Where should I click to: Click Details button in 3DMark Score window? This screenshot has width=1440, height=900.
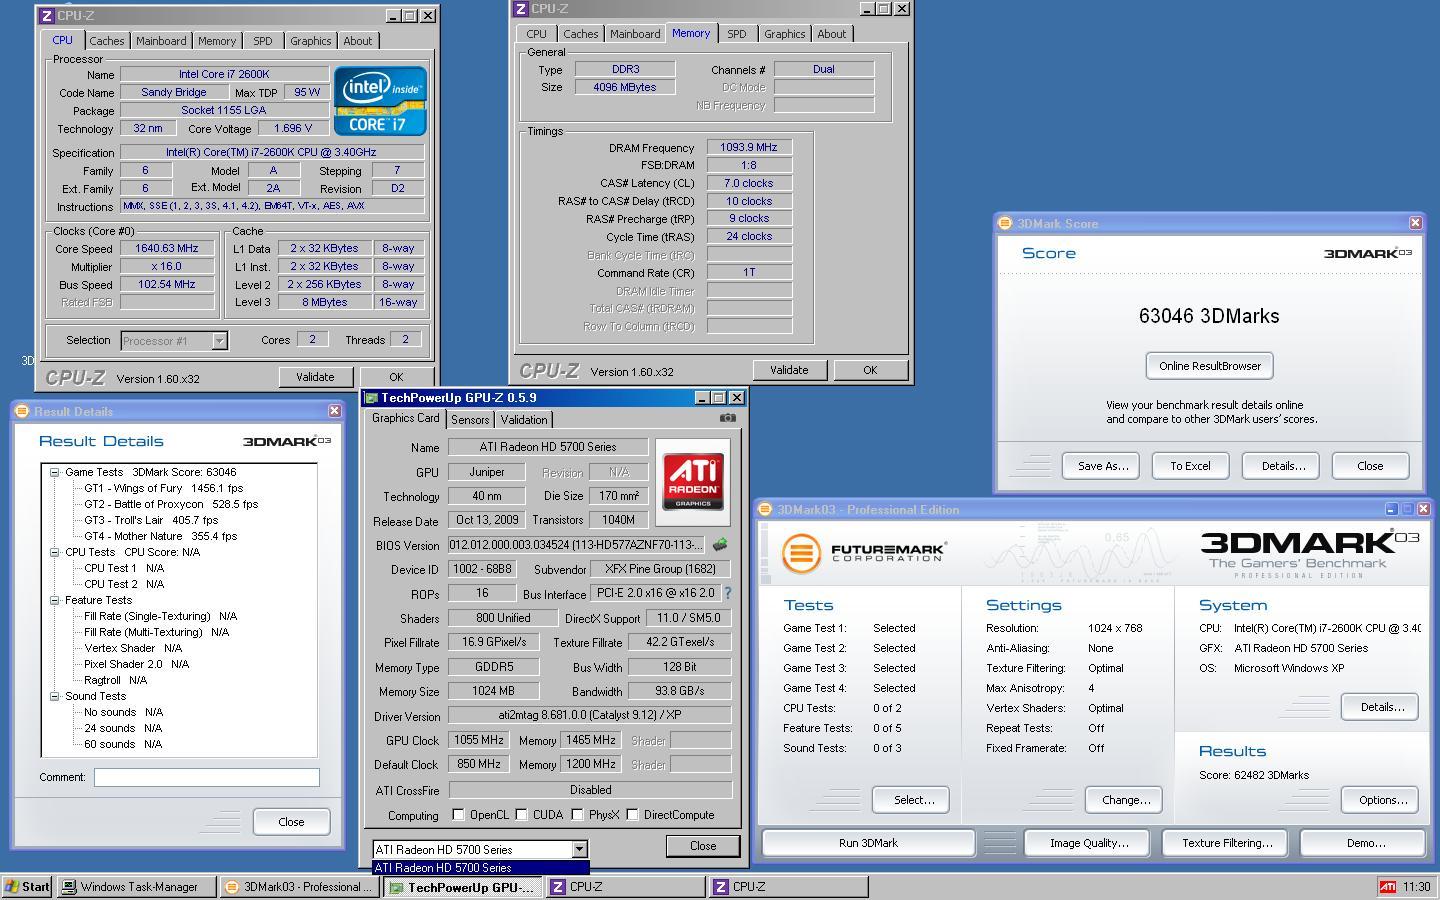click(1282, 466)
